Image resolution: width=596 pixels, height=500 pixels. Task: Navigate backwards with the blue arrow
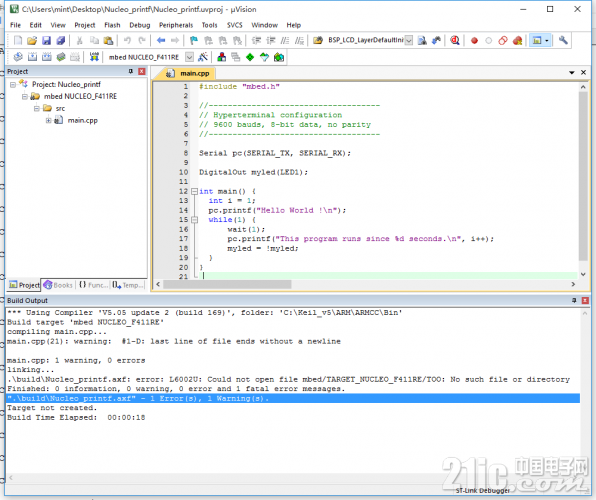click(x=161, y=40)
